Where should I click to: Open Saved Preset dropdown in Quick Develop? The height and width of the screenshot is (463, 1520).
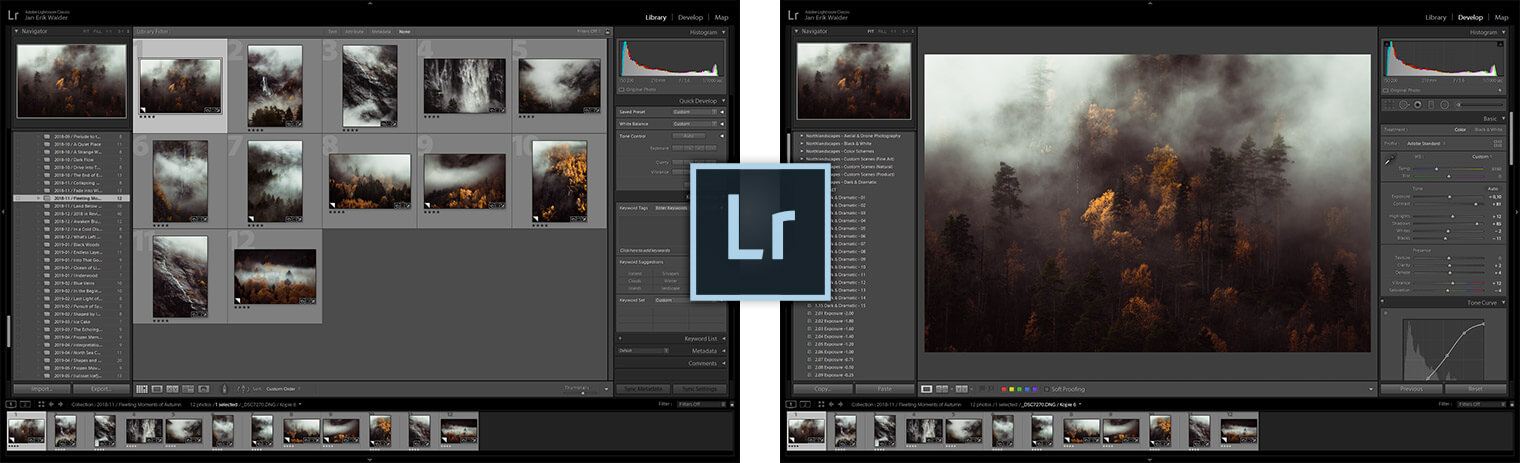tap(695, 112)
